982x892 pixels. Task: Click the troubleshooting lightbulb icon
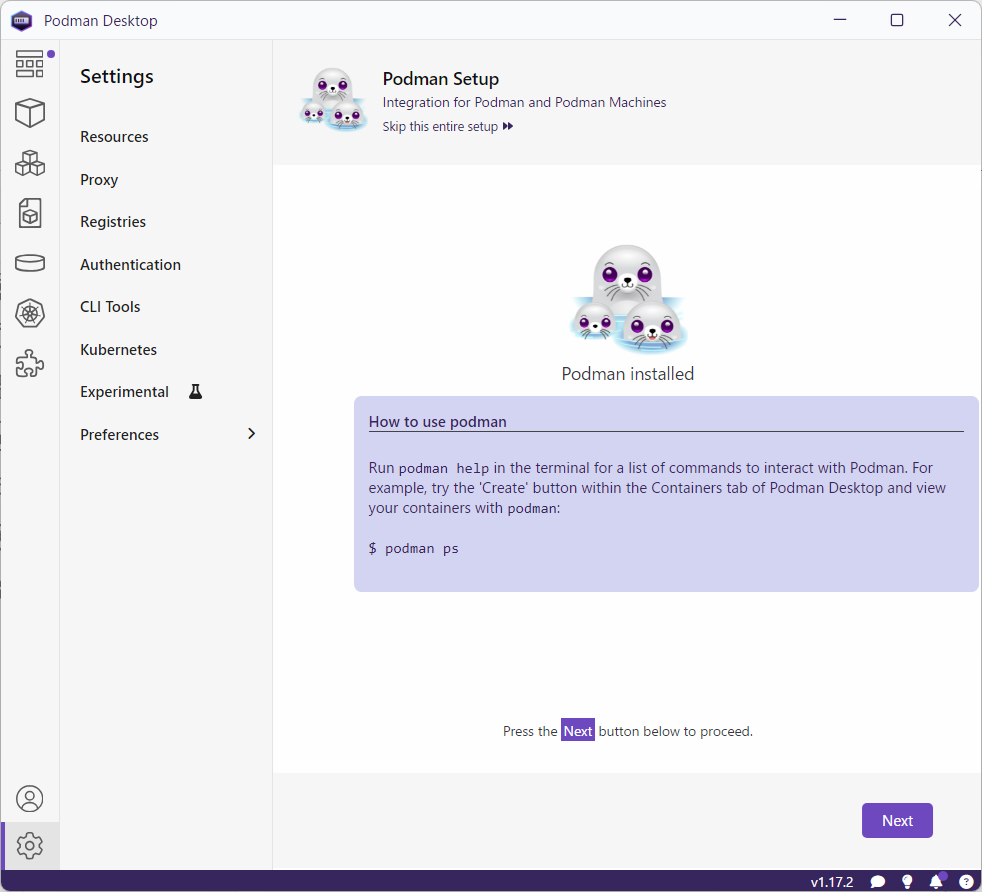(907, 881)
